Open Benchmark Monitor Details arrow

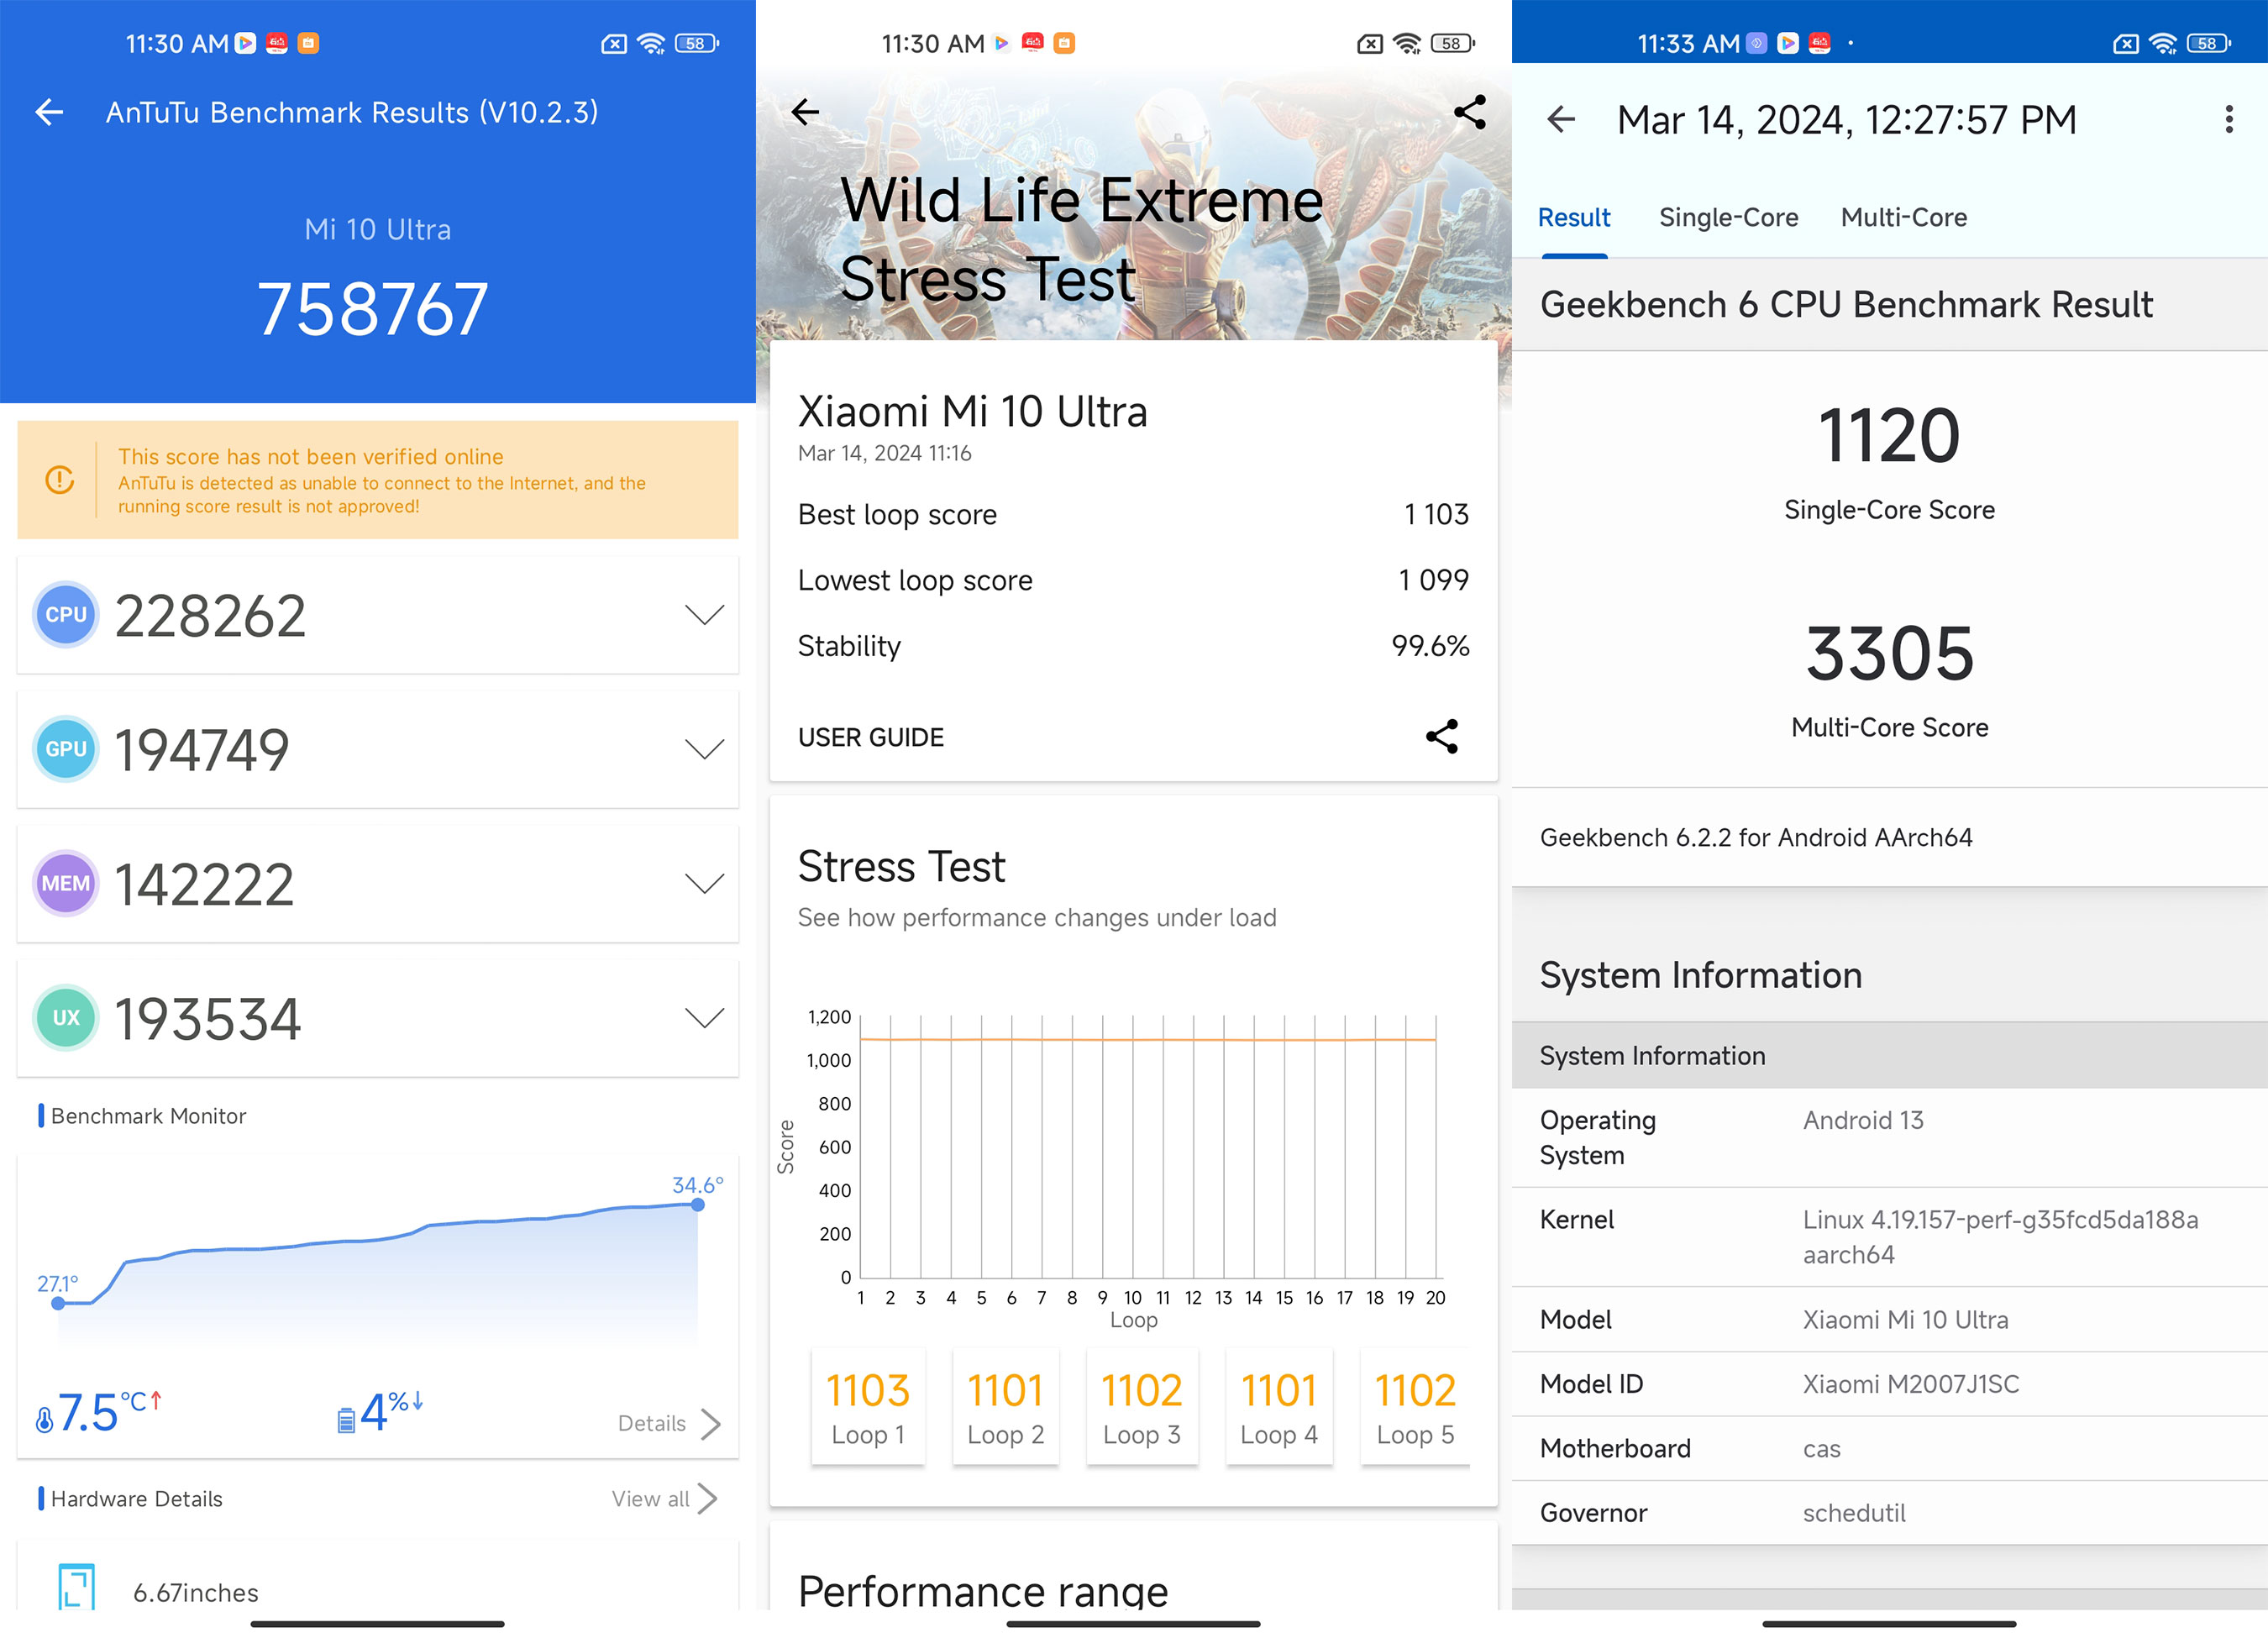[x=711, y=1424]
